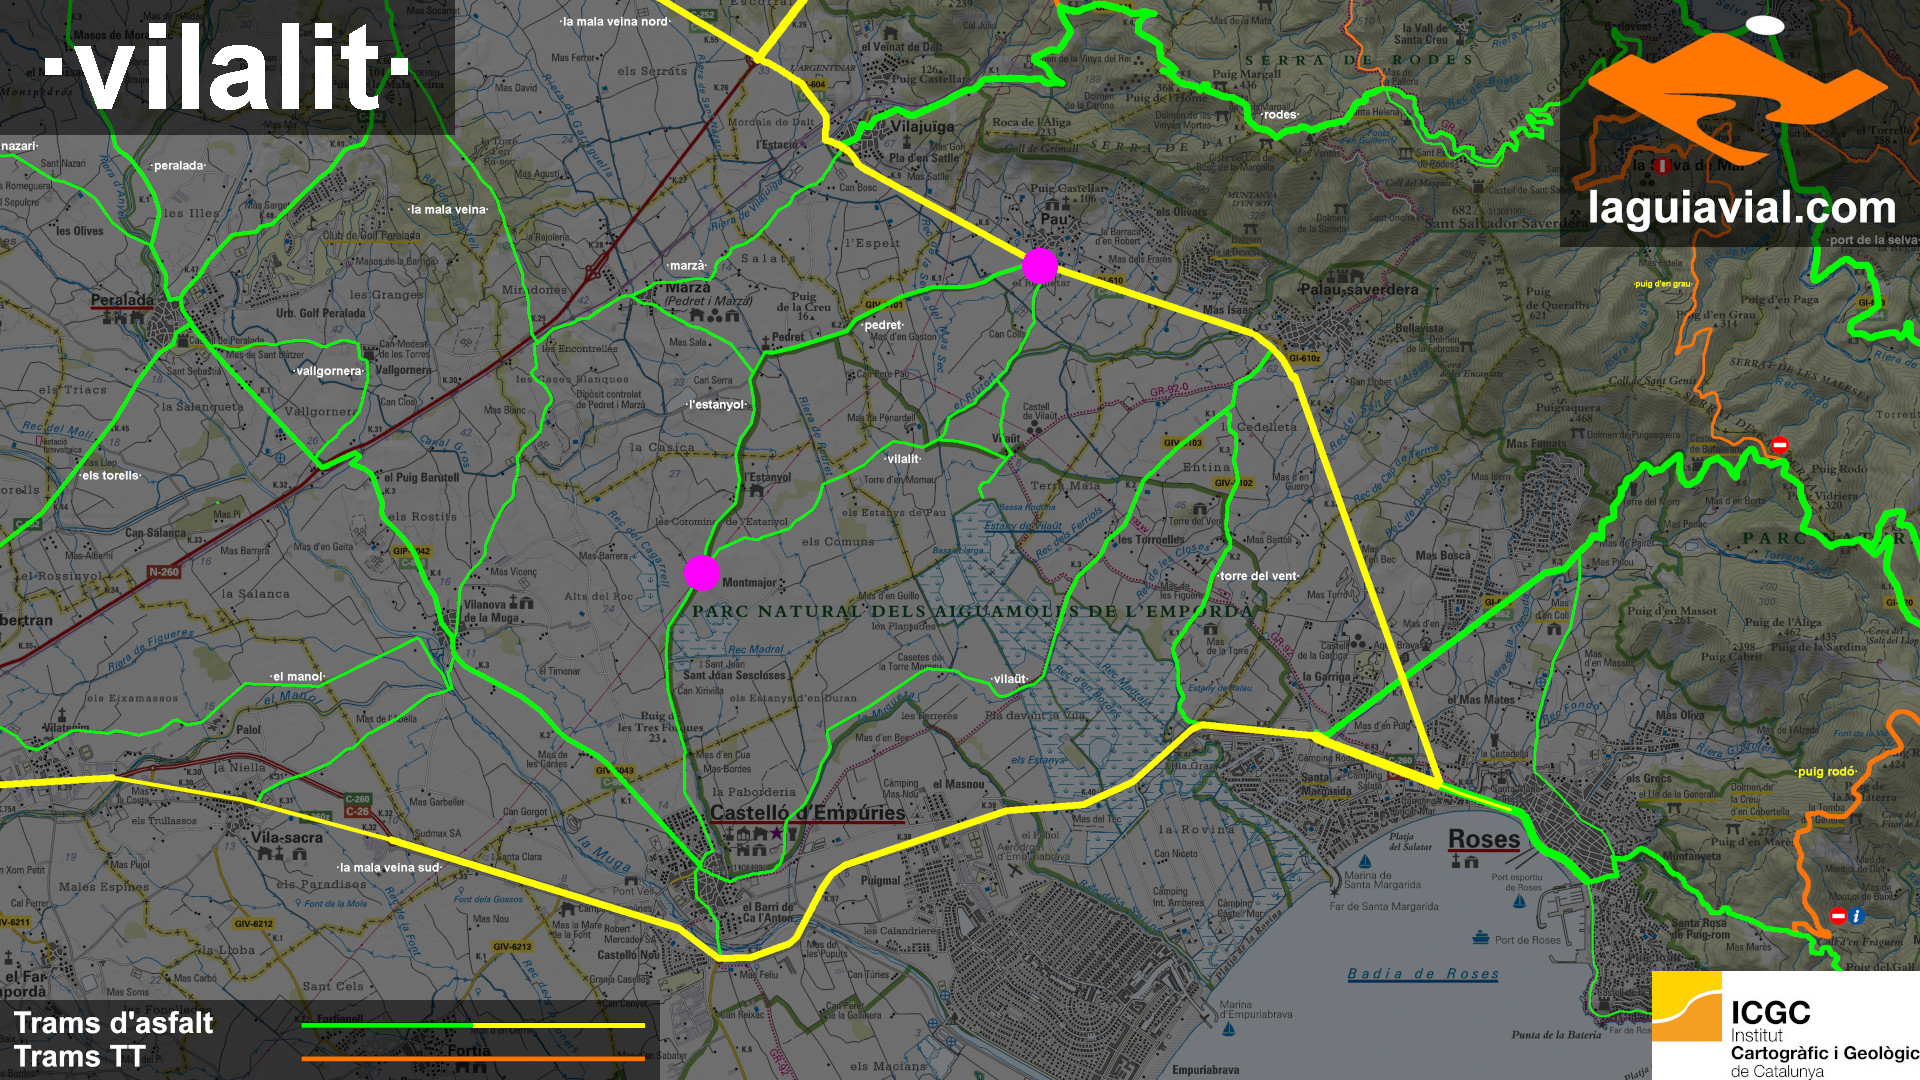
Task: Click the ·la mala veina sud· label
Action: [x=389, y=867]
